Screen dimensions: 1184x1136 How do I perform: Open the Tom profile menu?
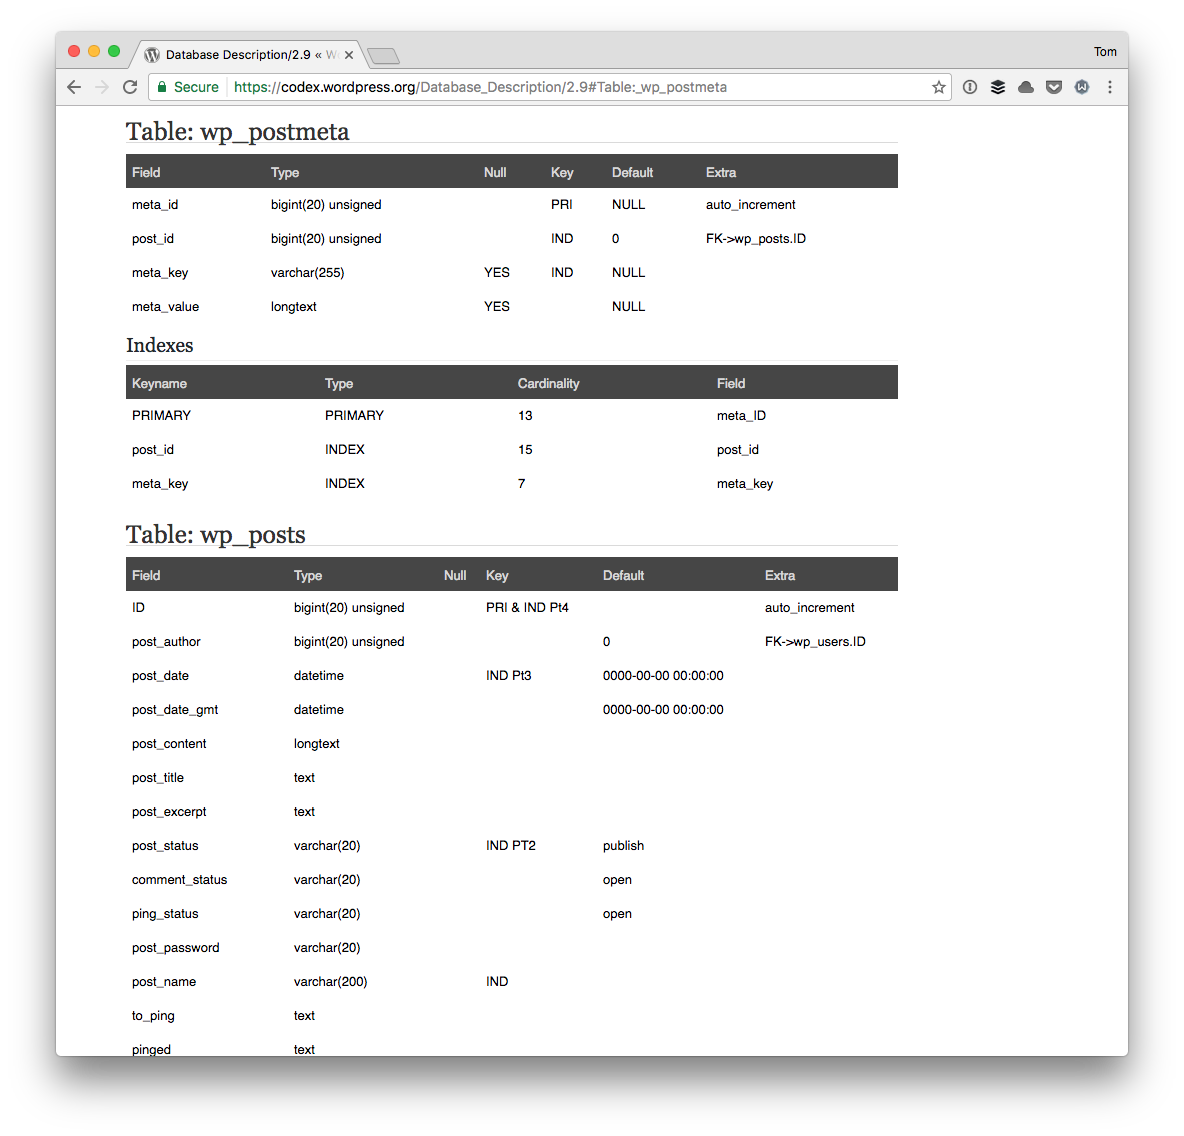(x=1105, y=51)
